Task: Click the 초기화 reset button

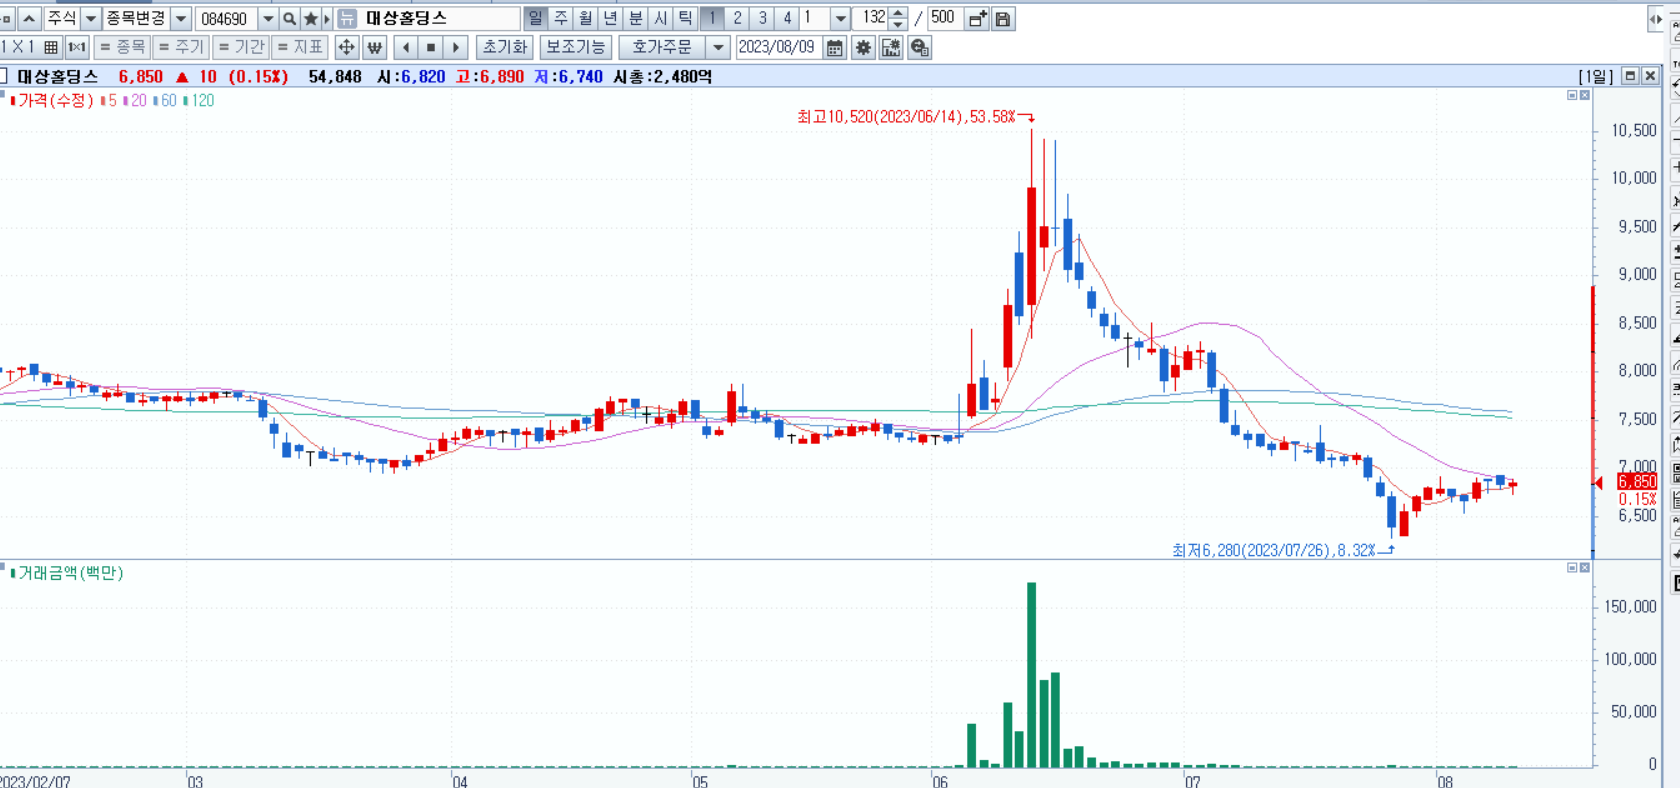Action: coord(505,47)
